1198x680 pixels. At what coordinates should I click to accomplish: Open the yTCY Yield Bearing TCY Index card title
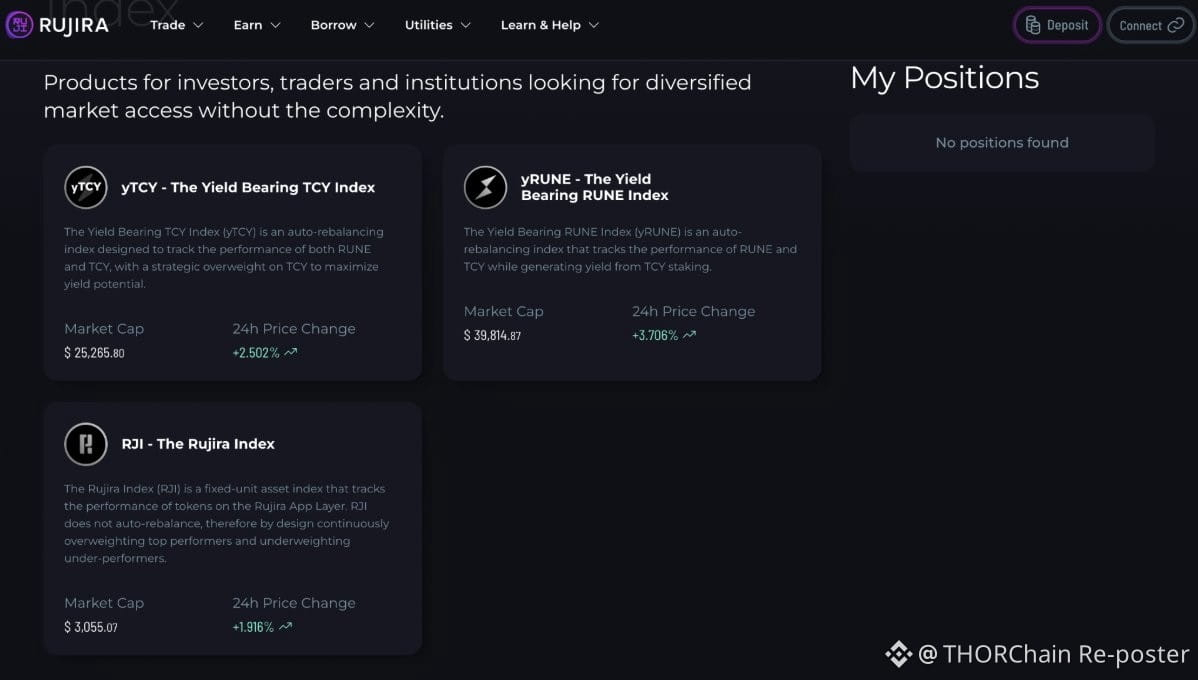[x=248, y=187]
